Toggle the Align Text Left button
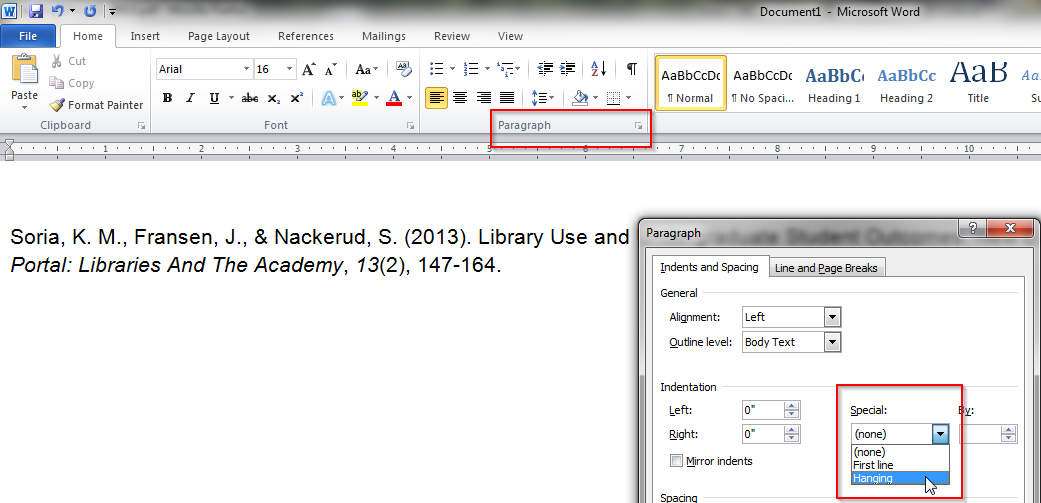This screenshot has height=503, width=1041. (x=436, y=98)
